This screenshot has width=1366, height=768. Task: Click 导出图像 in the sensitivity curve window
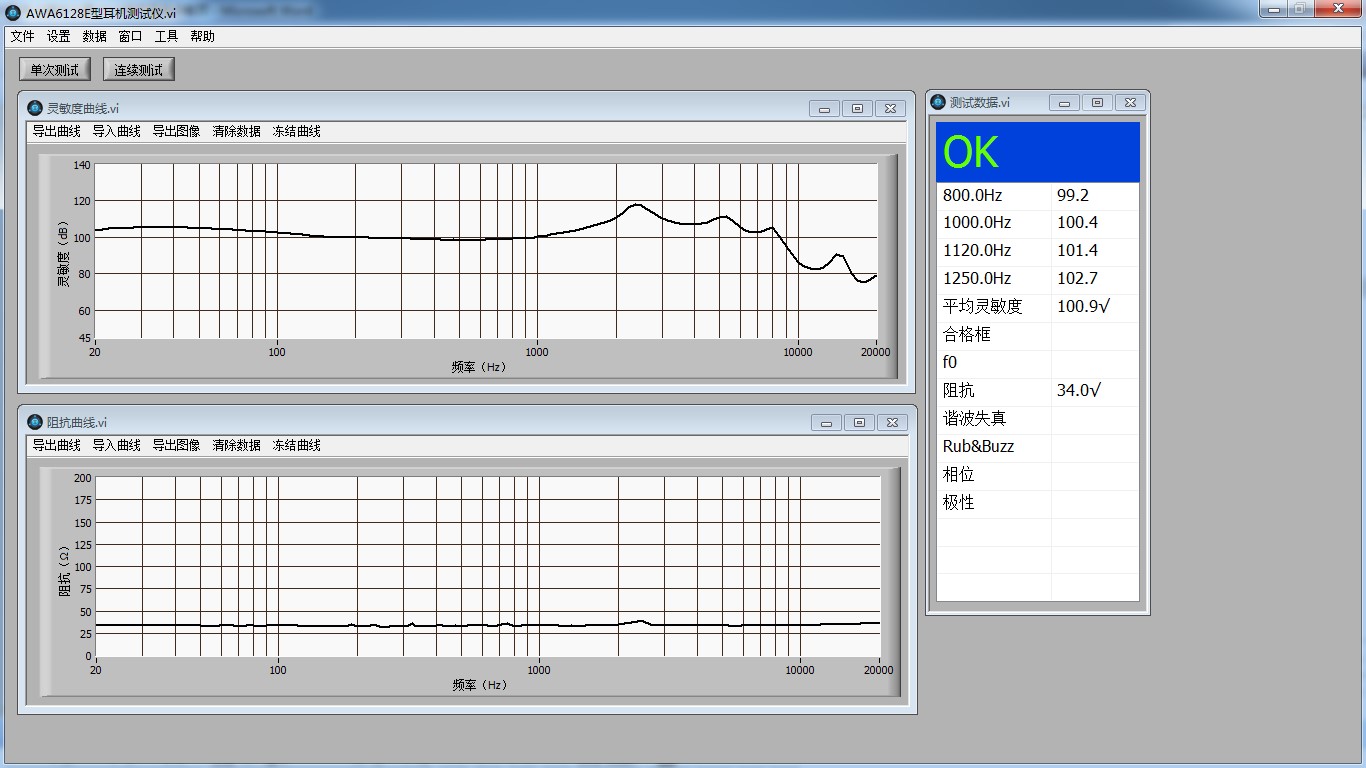(176, 131)
